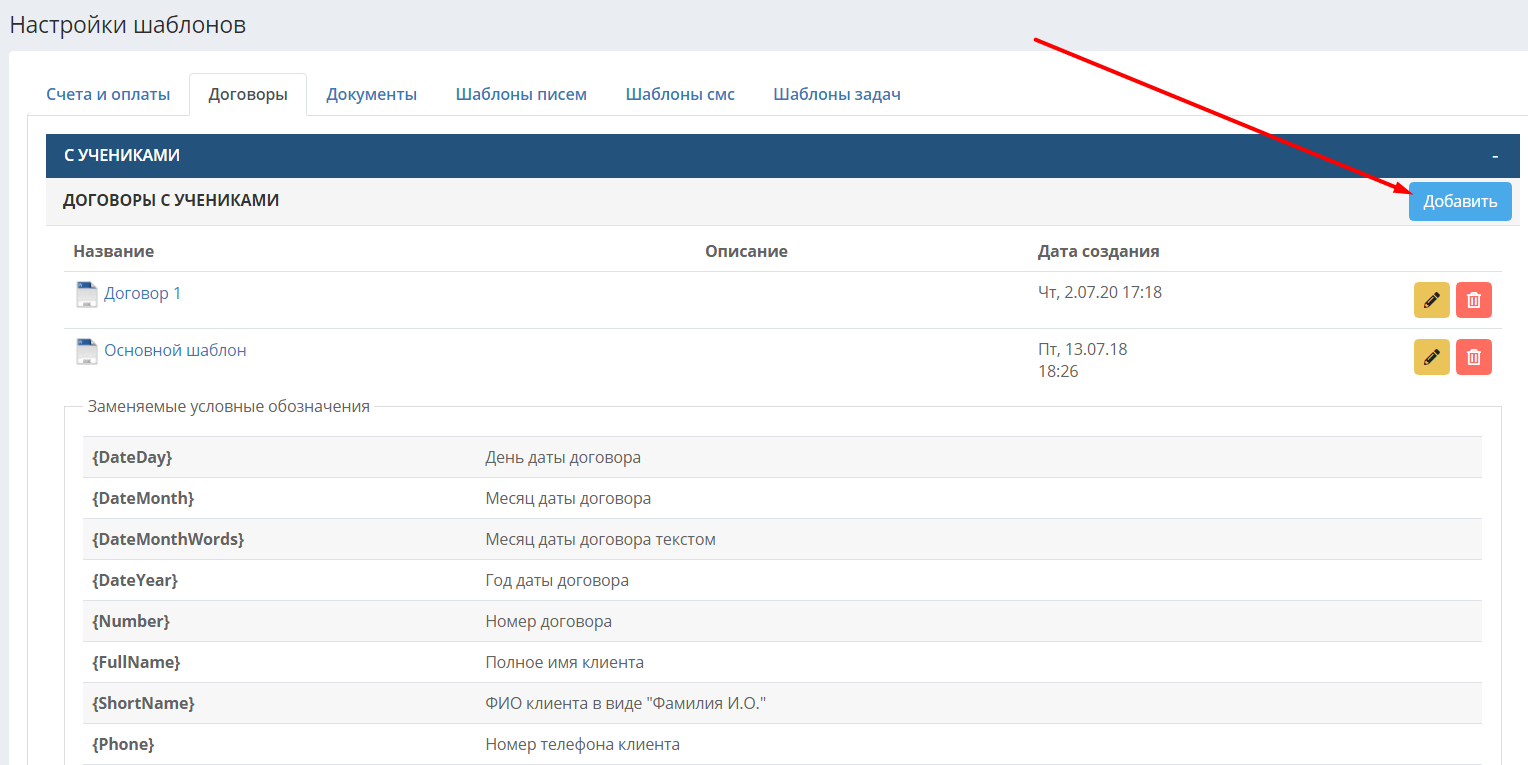Click the description Месяц даты договора текстом
Viewport: 1528px width, 765px height.
(601, 539)
